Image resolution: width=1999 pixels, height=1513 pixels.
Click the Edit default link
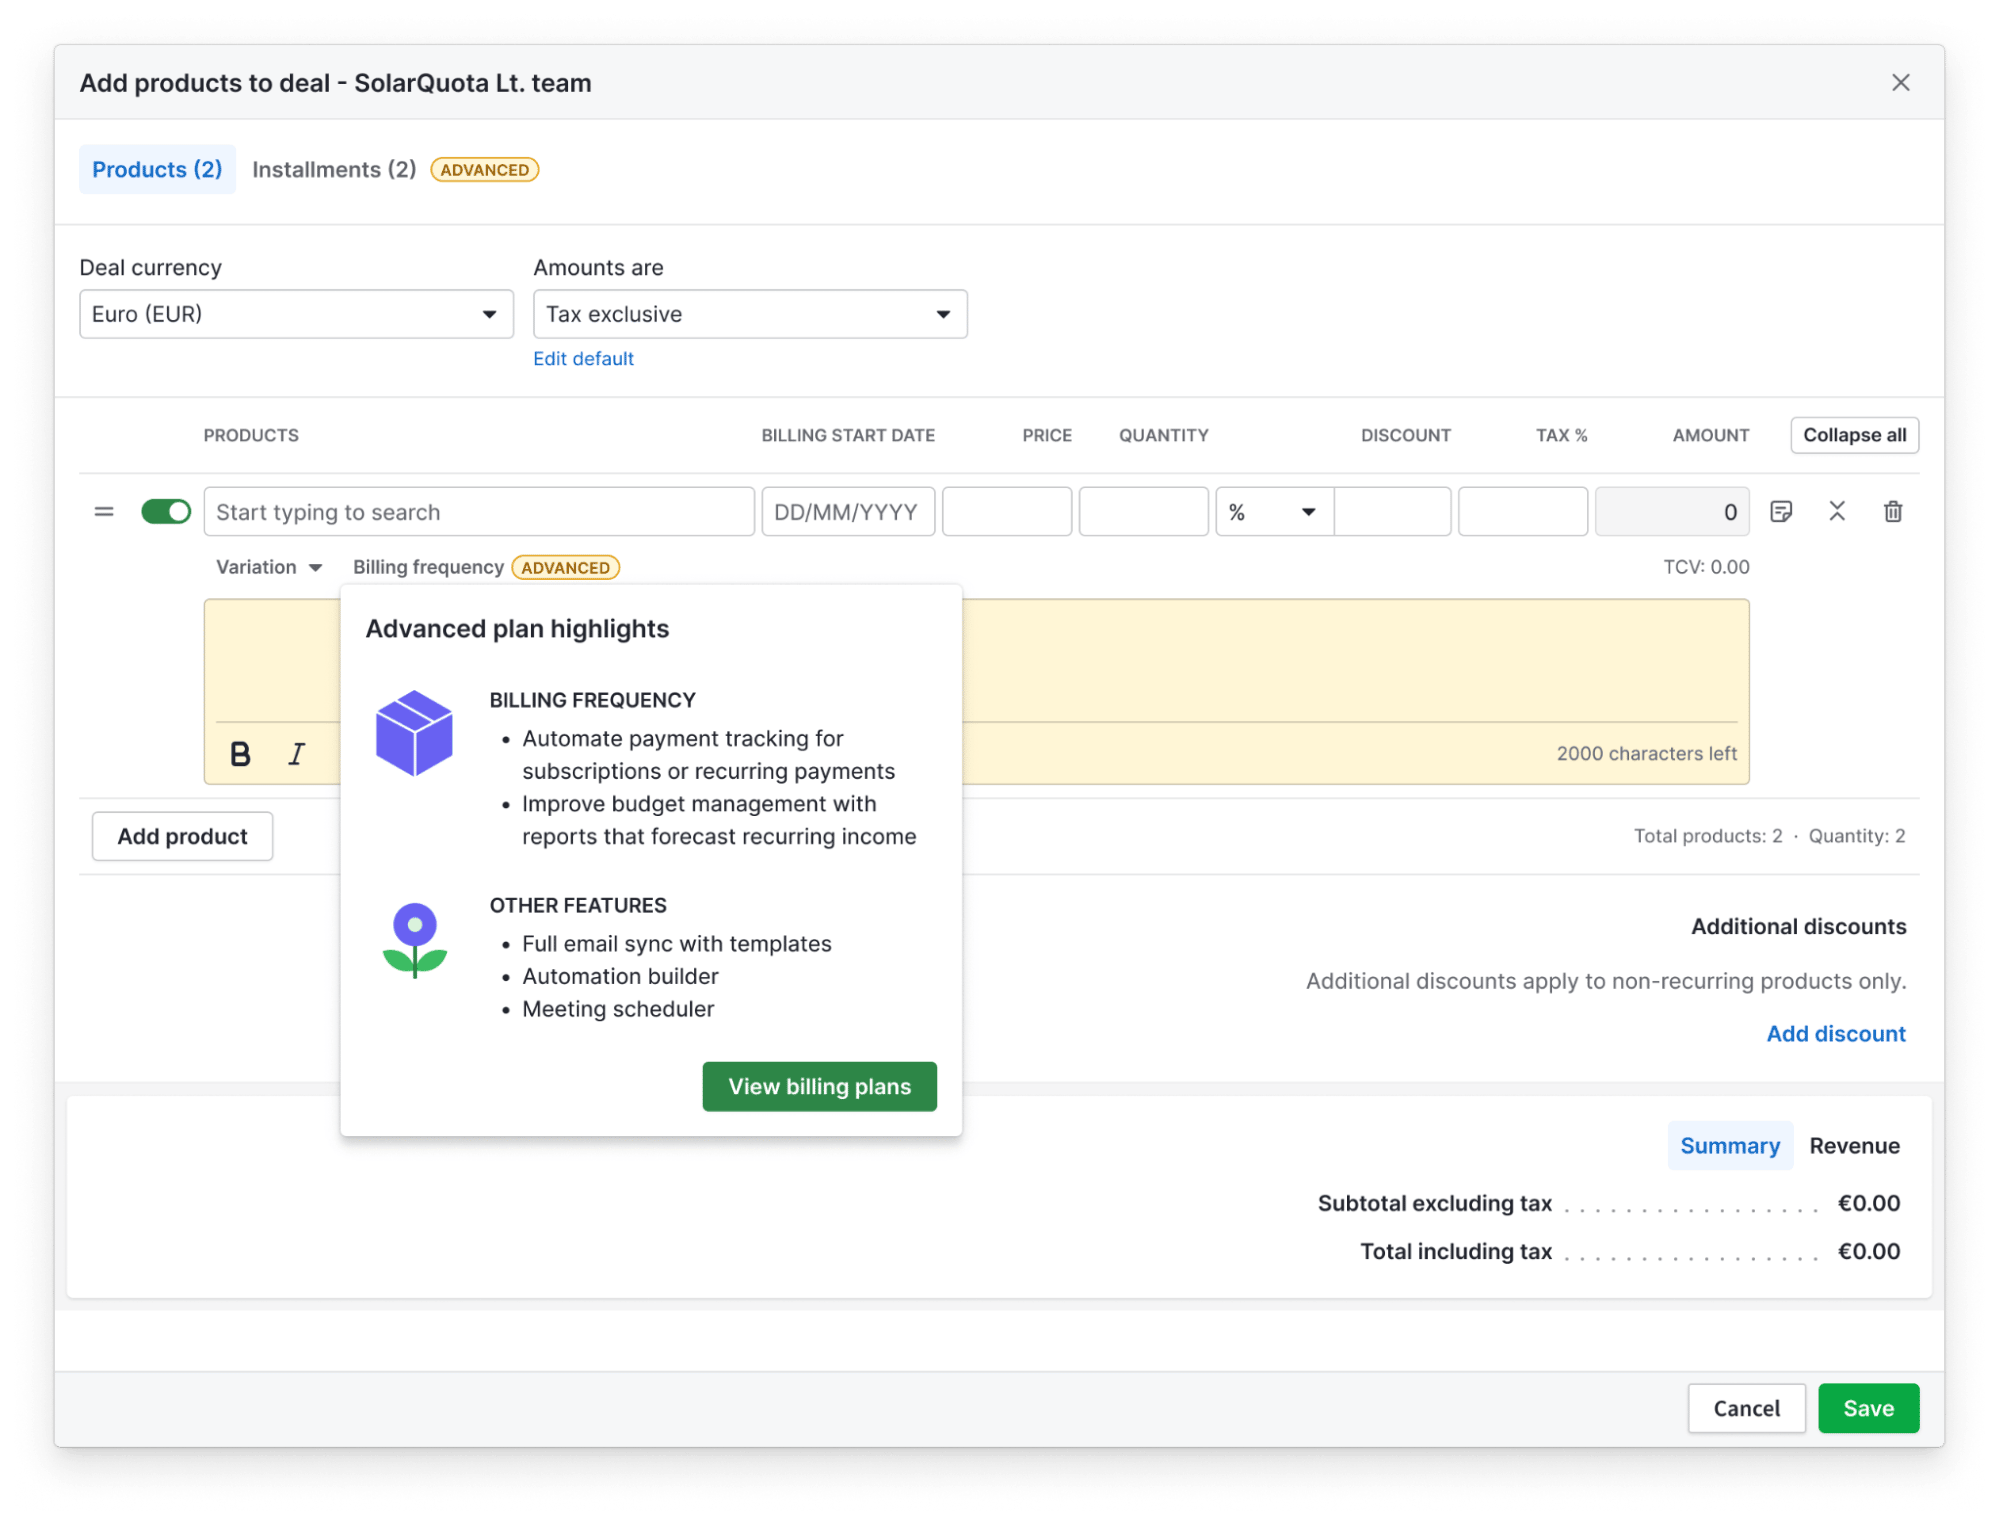(x=583, y=358)
